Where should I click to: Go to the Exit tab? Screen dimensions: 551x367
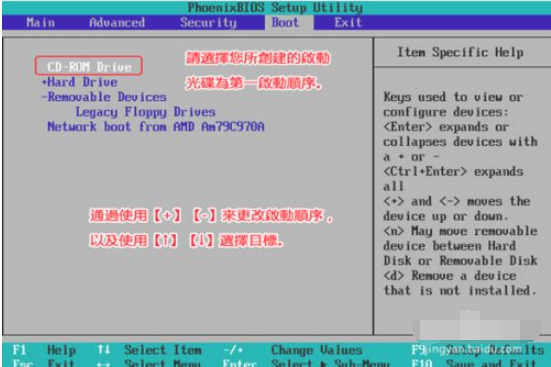click(348, 23)
